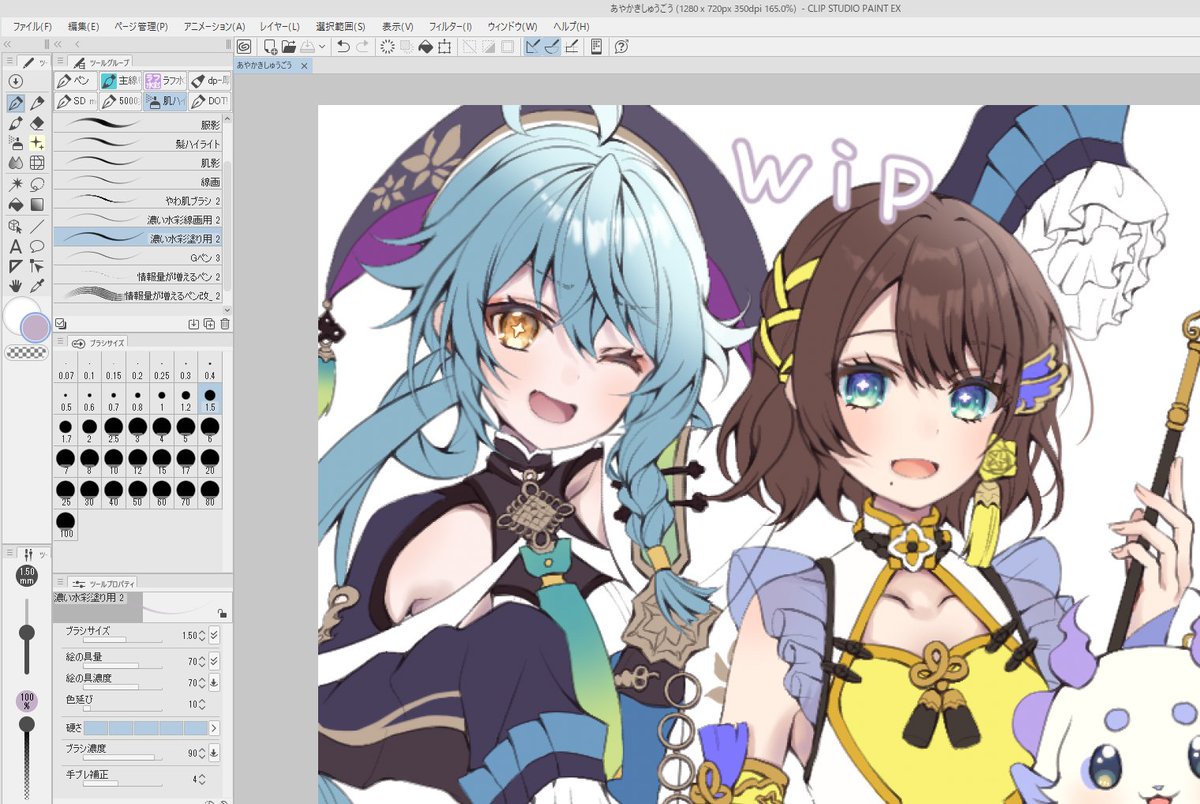Click the Undo arrow in the command bar
This screenshot has width=1200, height=804.
click(343, 46)
